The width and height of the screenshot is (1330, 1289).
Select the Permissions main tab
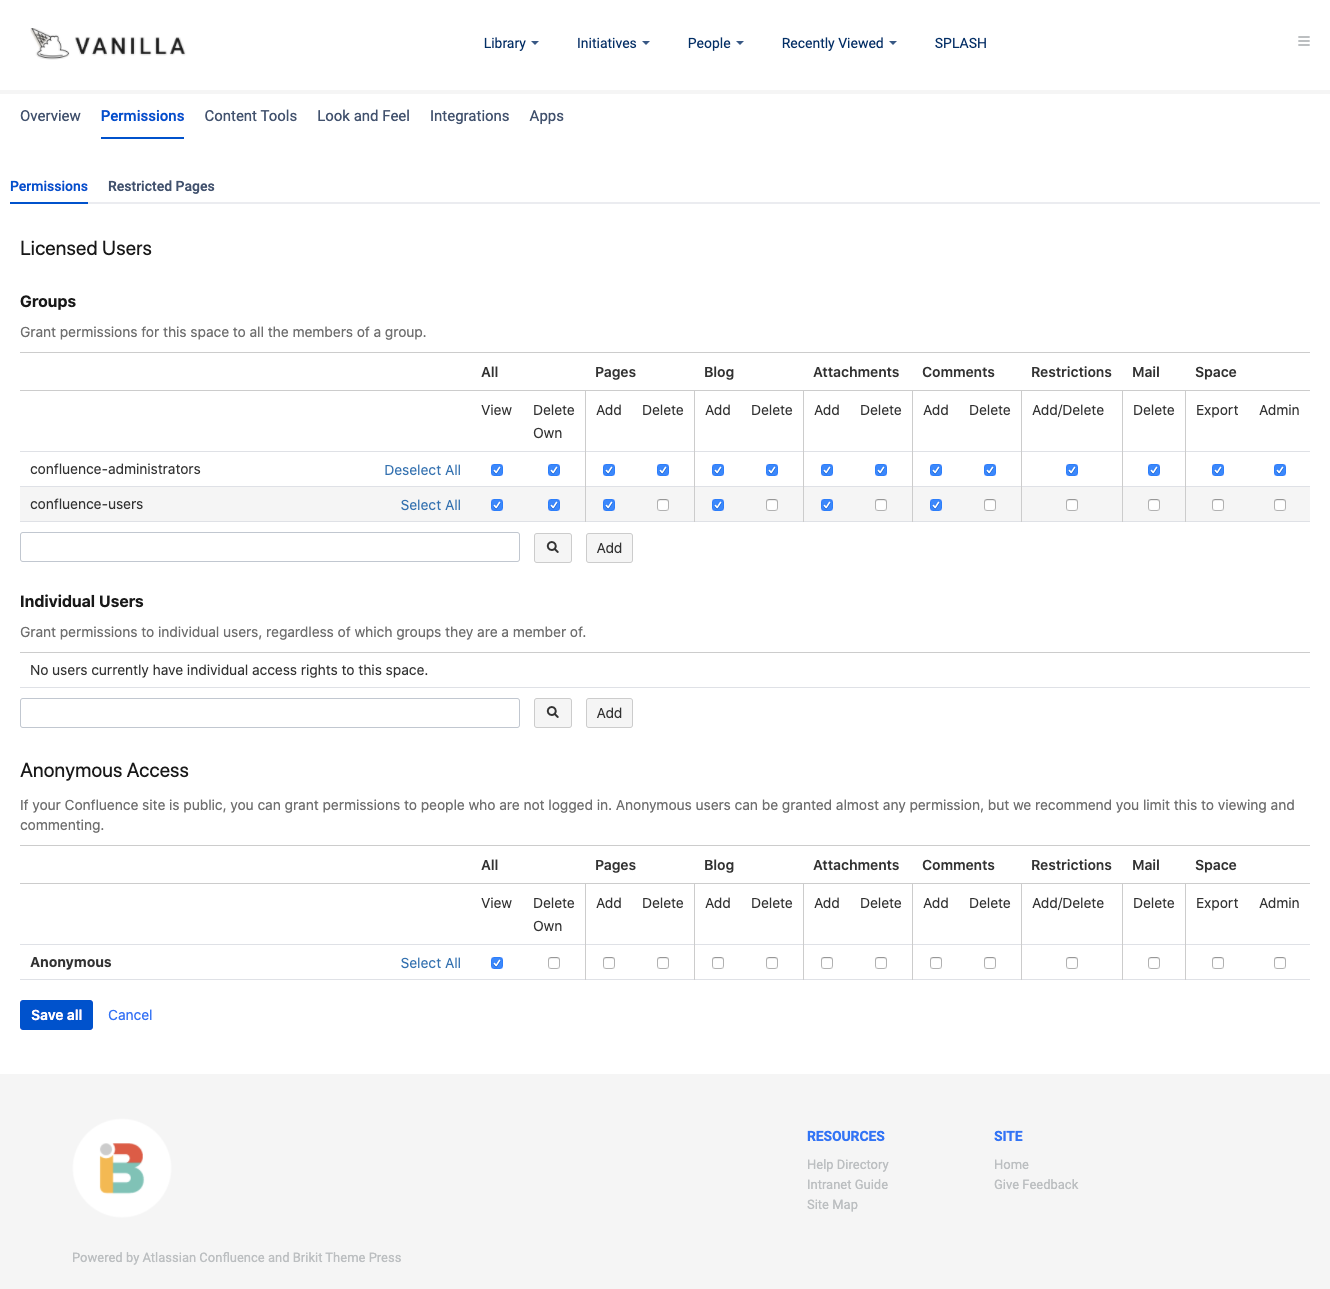coord(142,116)
